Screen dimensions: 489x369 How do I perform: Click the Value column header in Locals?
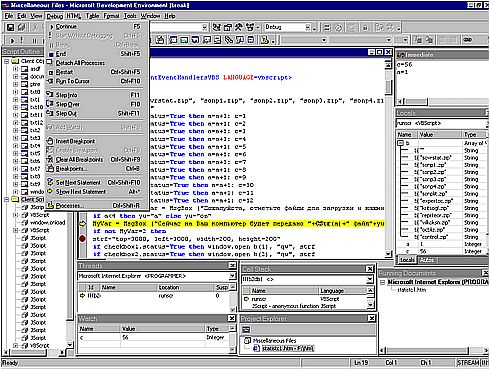coord(439,135)
